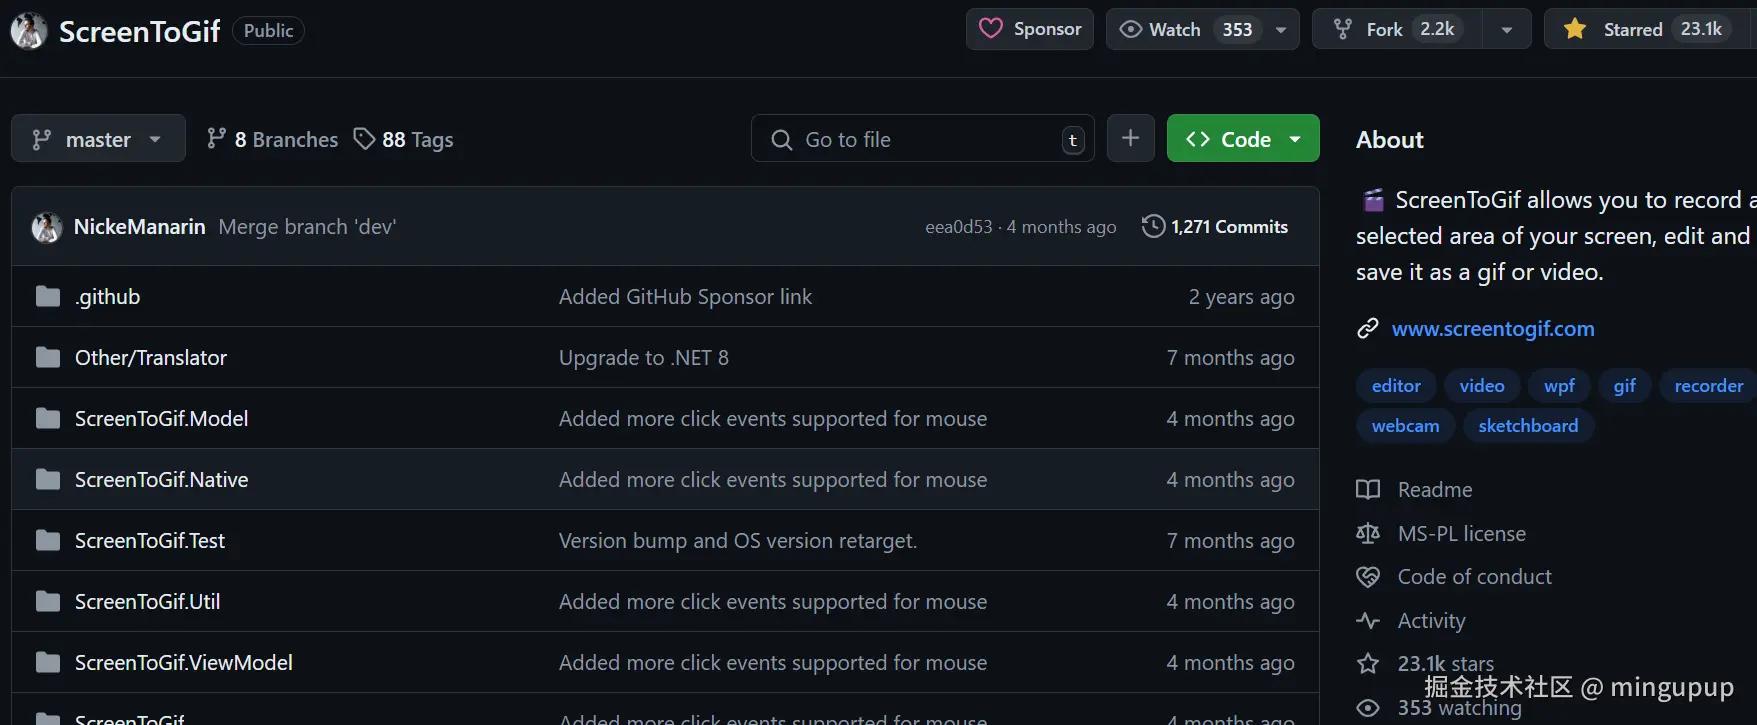Screen dimensions: 1757x725
Task: Select the sketchboard topic tag
Action: [1528, 426]
